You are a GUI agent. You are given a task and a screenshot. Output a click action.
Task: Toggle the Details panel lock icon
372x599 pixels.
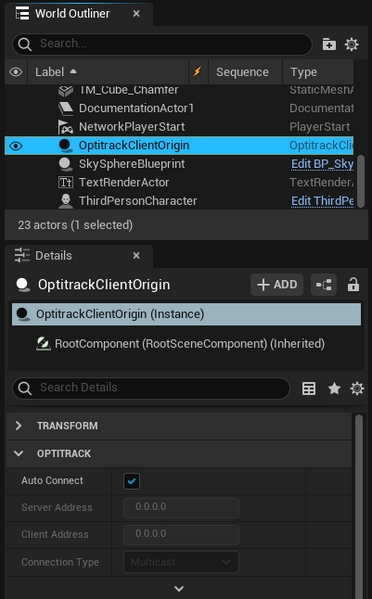coord(353,285)
